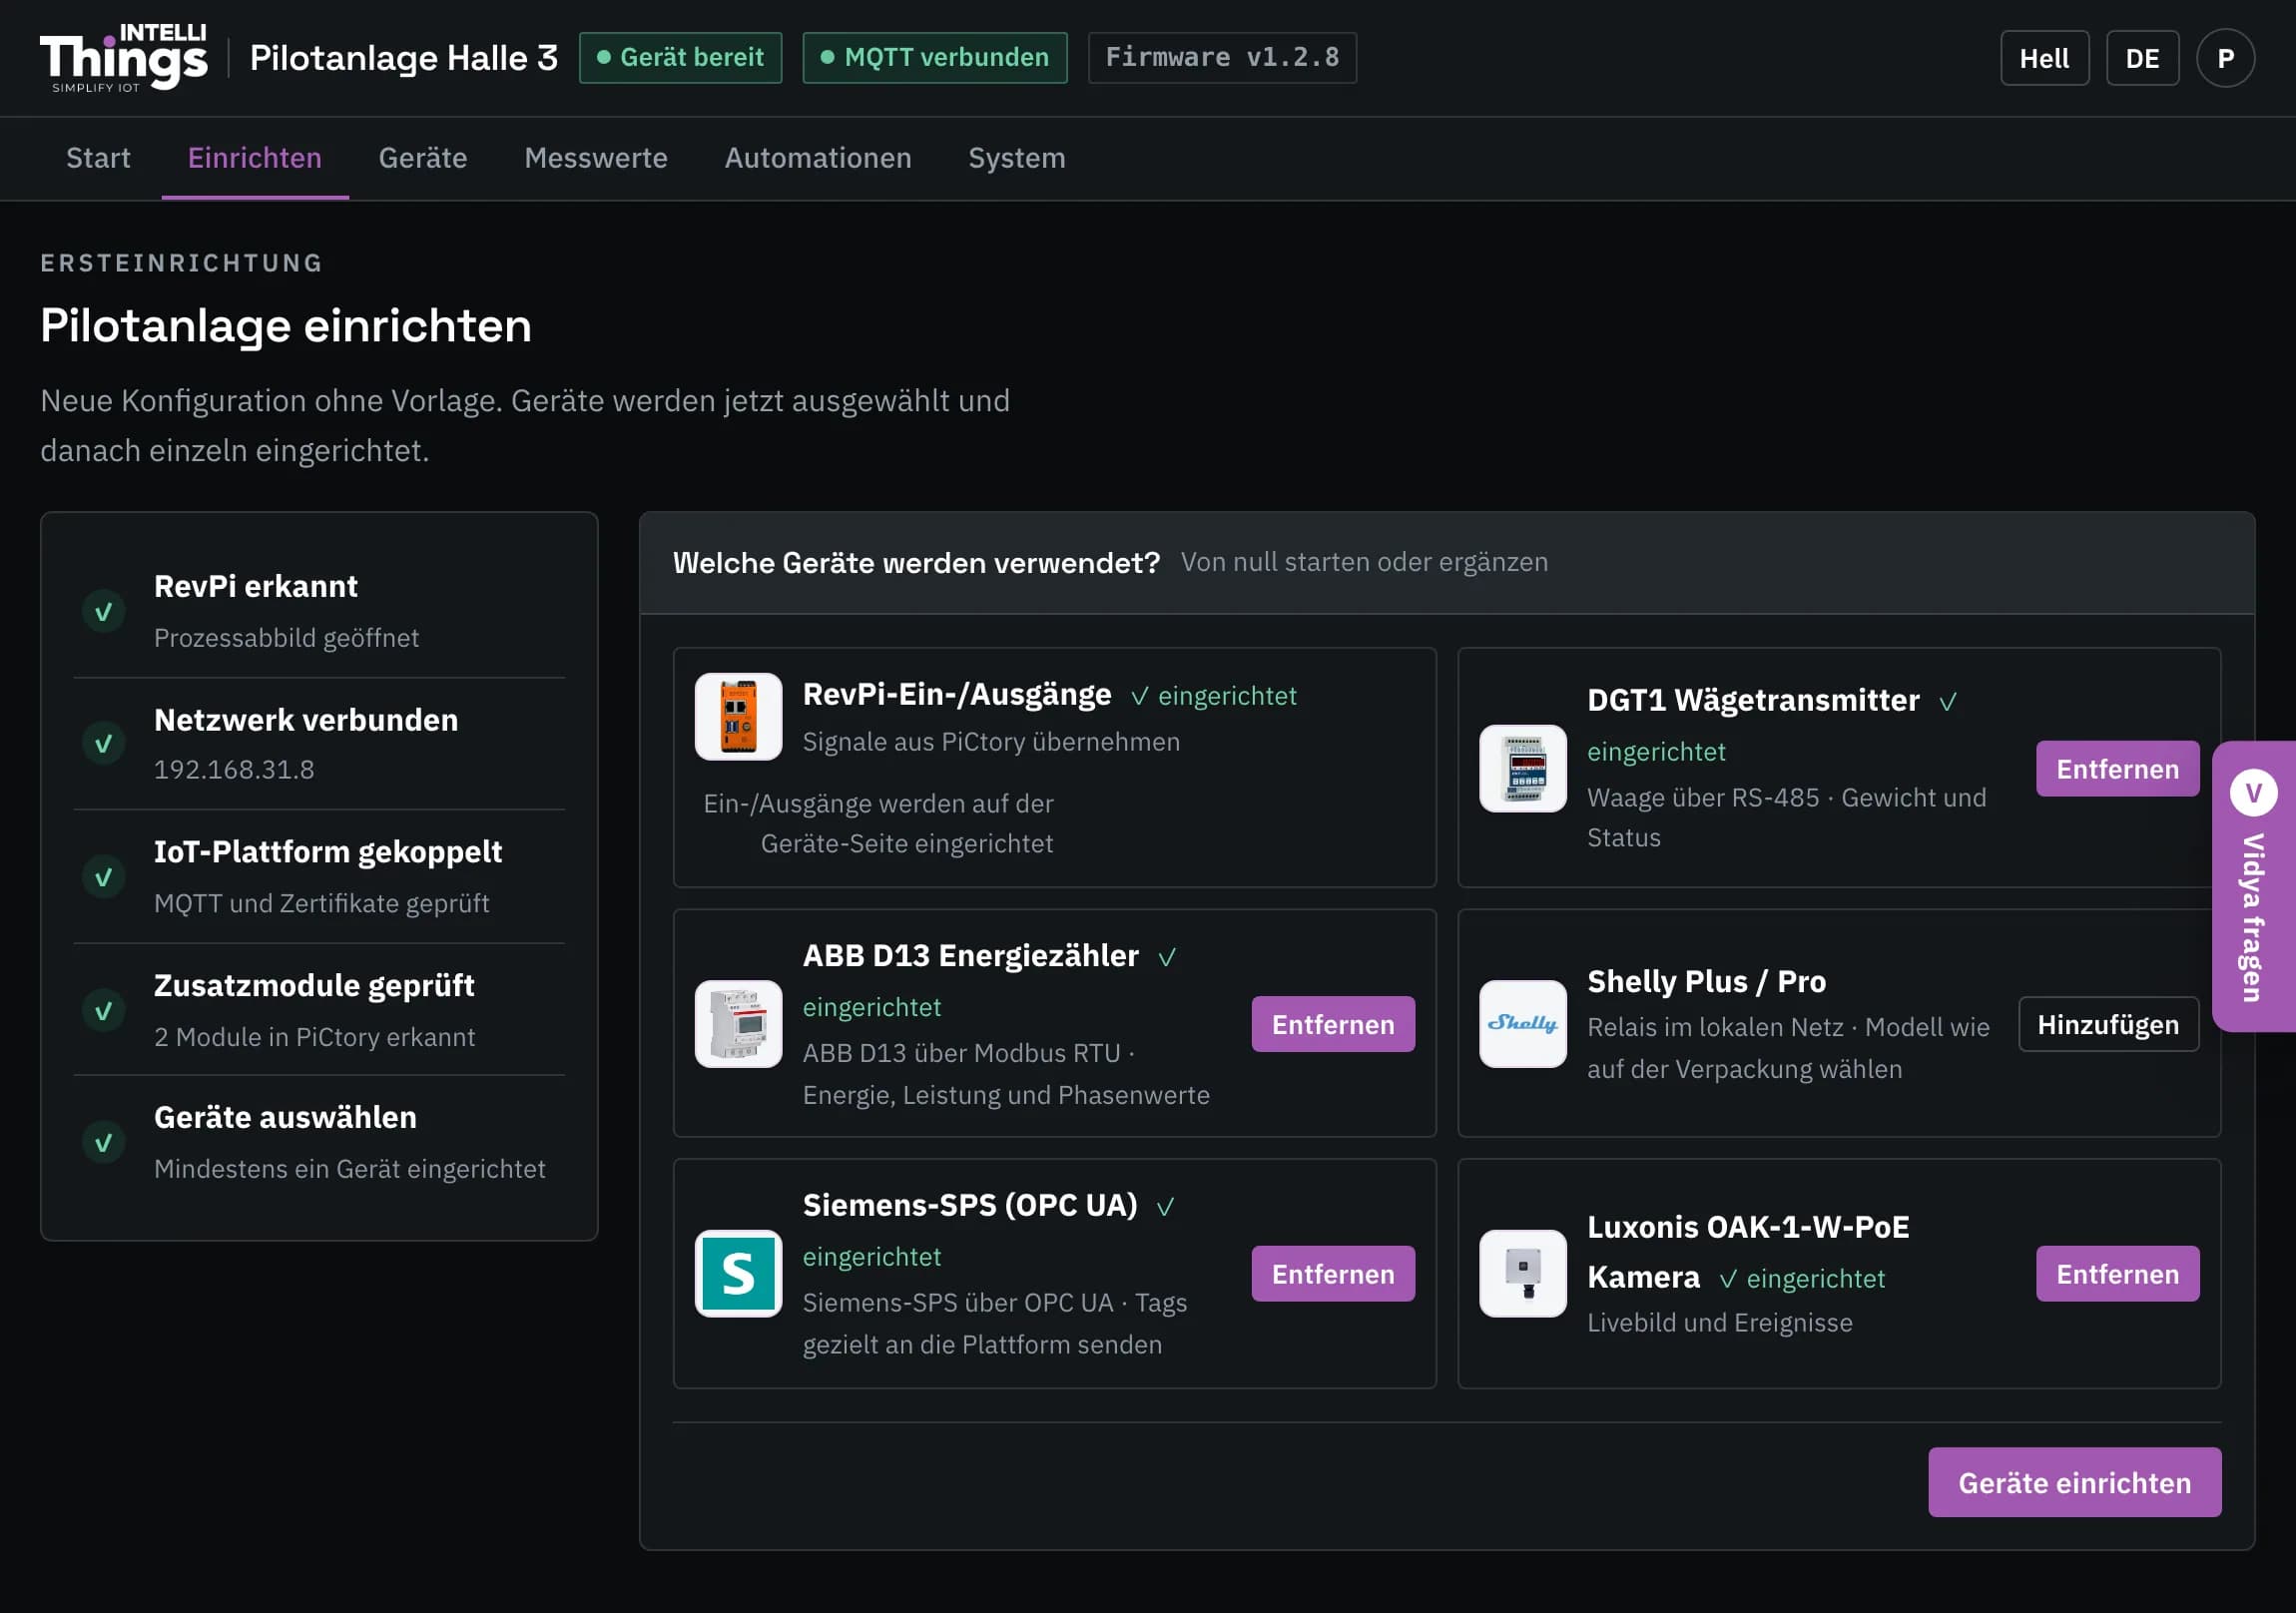Image resolution: width=2296 pixels, height=1613 pixels.
Task: Remove the DGT1 Wägetransmitter device
Action: tap(2118, 769)
